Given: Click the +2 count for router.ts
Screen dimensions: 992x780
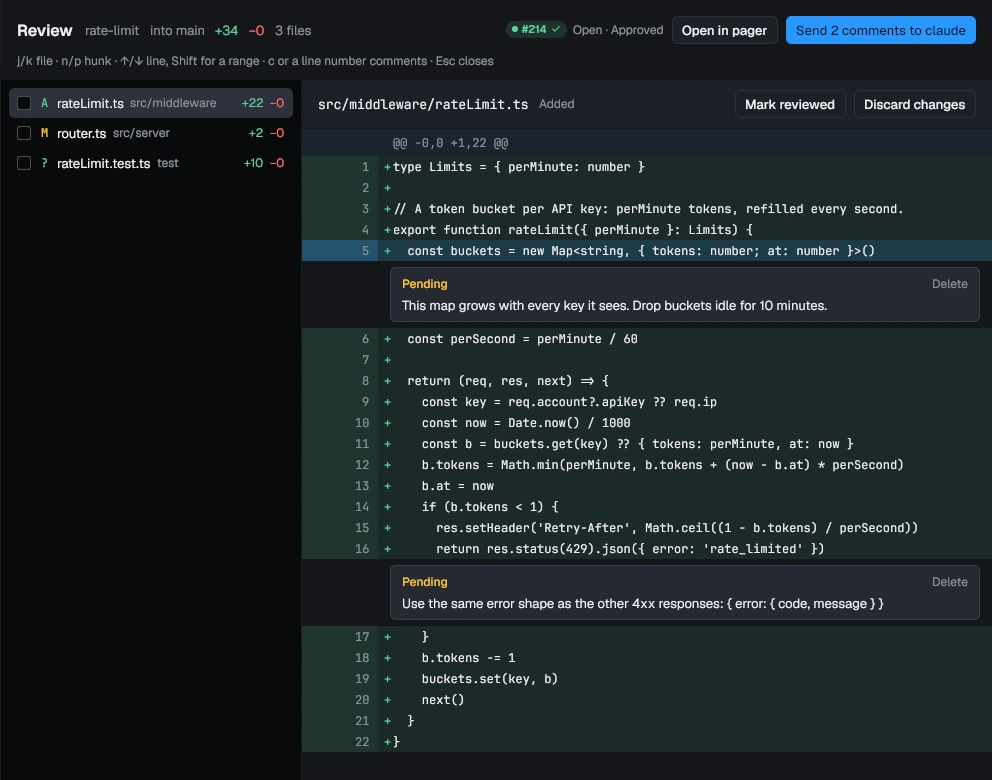Looking at the screenshot, I should [x=256, y=133].
